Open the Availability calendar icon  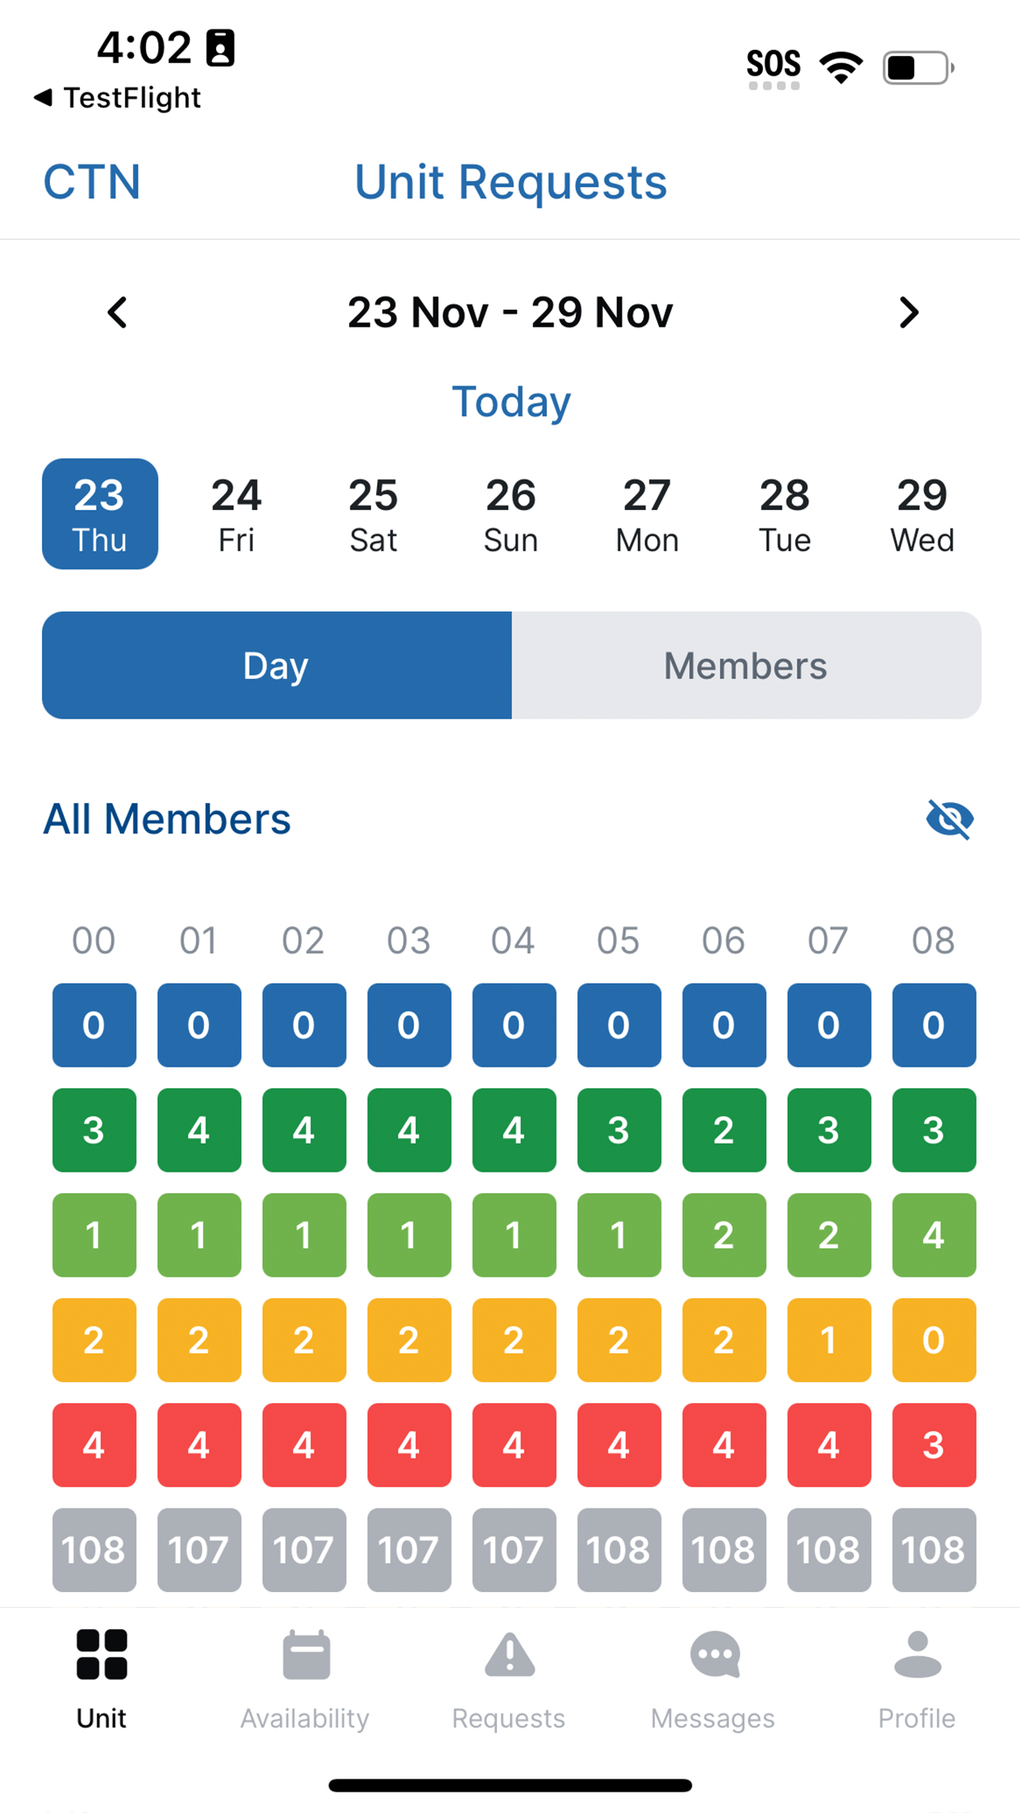point(306,1654)
